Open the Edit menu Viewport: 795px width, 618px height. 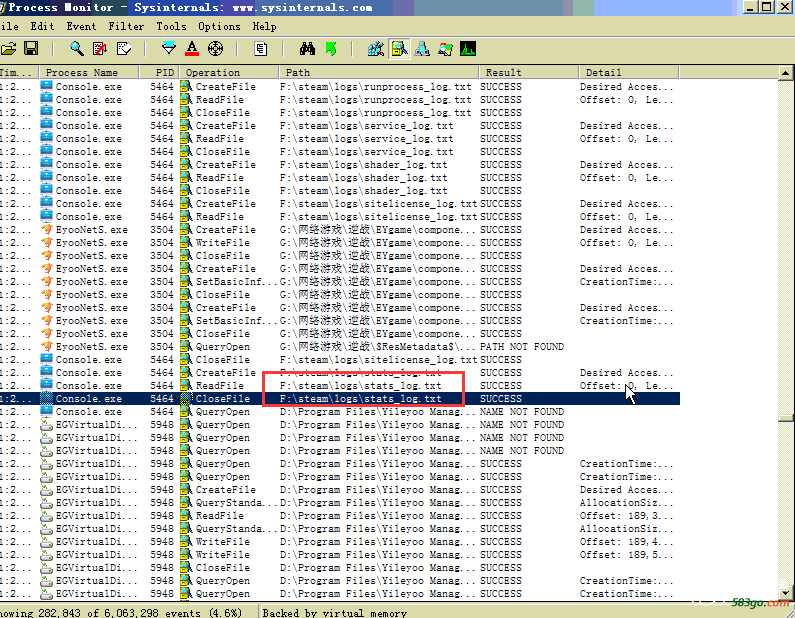pos(42,26)
